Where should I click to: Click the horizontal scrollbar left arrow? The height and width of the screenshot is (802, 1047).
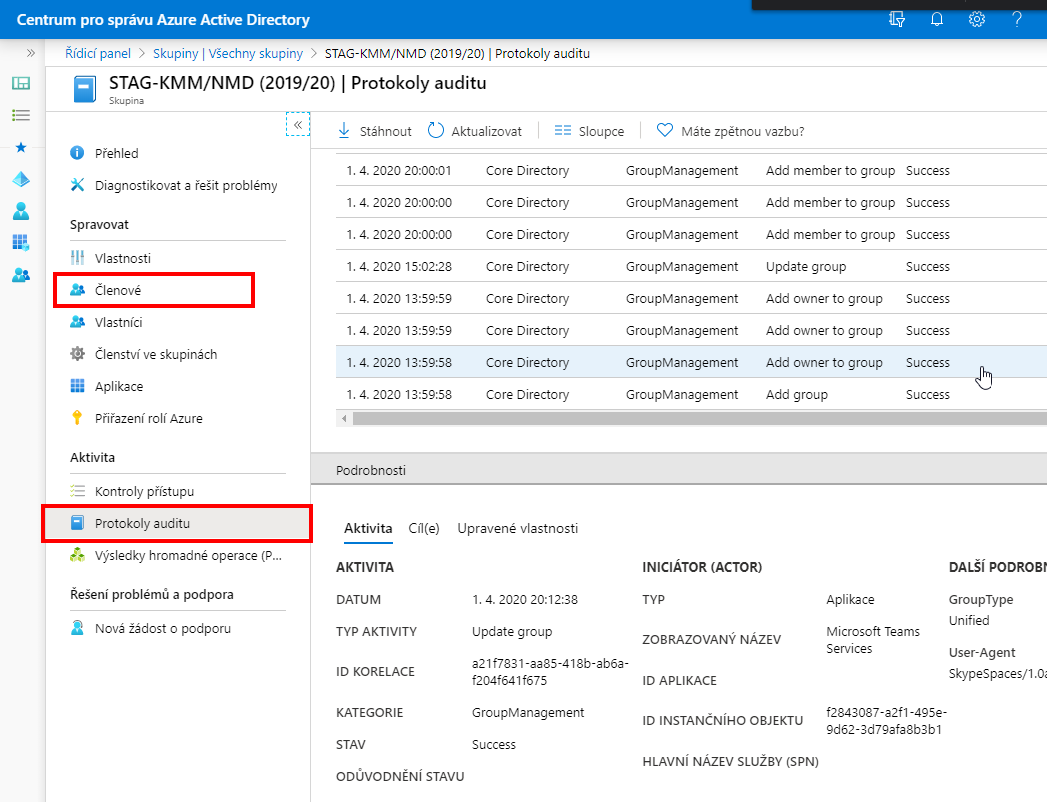[x=344, y=419]
